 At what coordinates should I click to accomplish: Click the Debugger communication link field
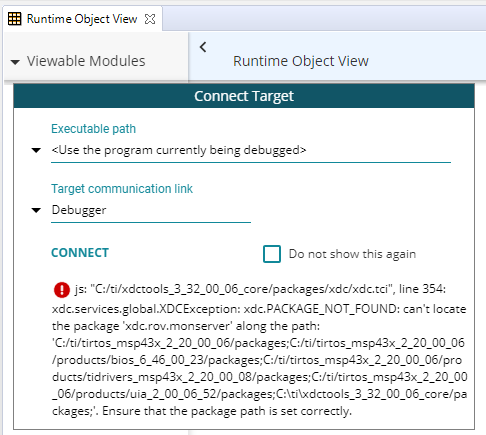coord(151,211)
